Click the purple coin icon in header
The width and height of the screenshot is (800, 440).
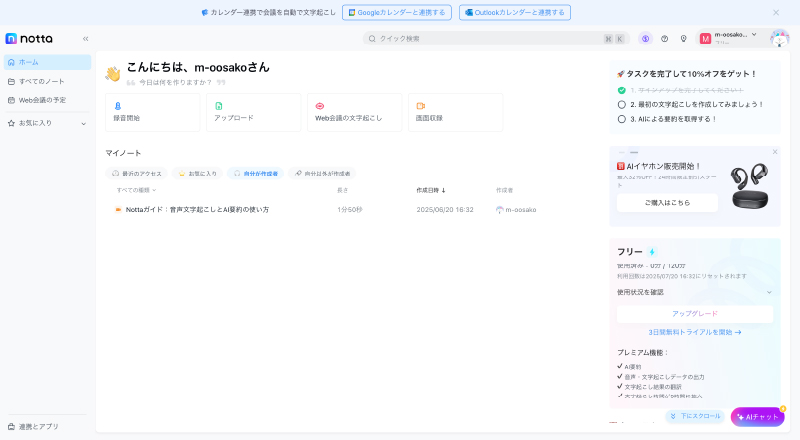[x=645, y=39]
